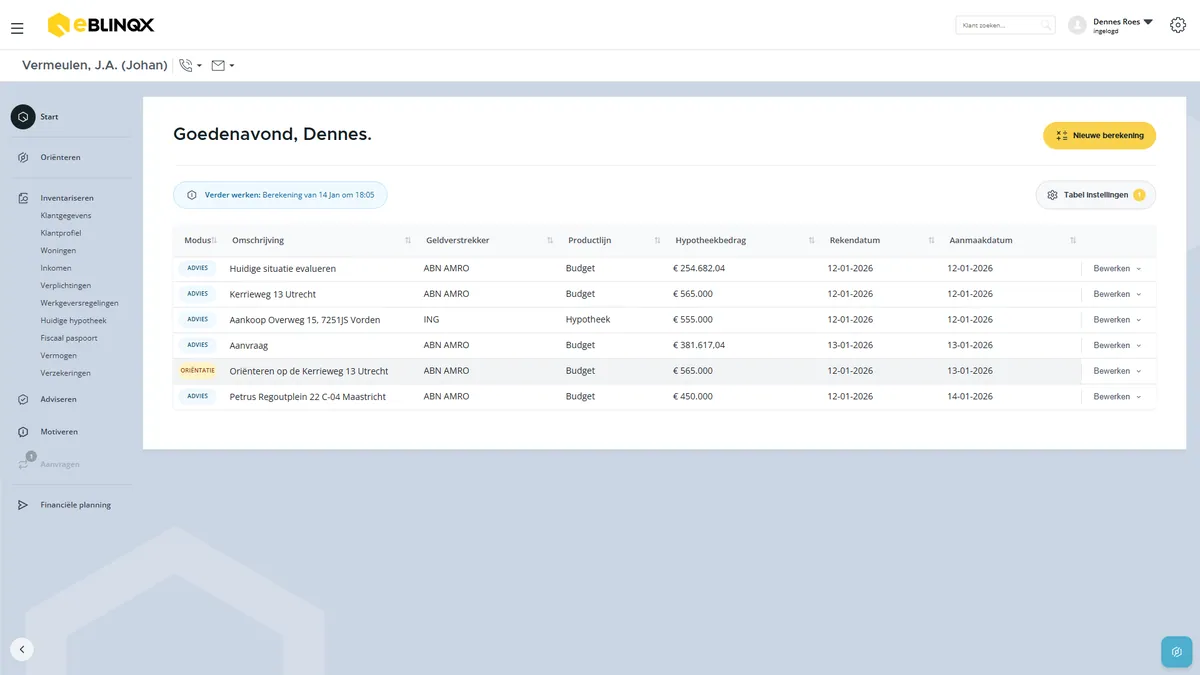This screenshot has height=675, width=1200.
Task: Open Klantgegevens in sidebar
Action: [66, 215]
